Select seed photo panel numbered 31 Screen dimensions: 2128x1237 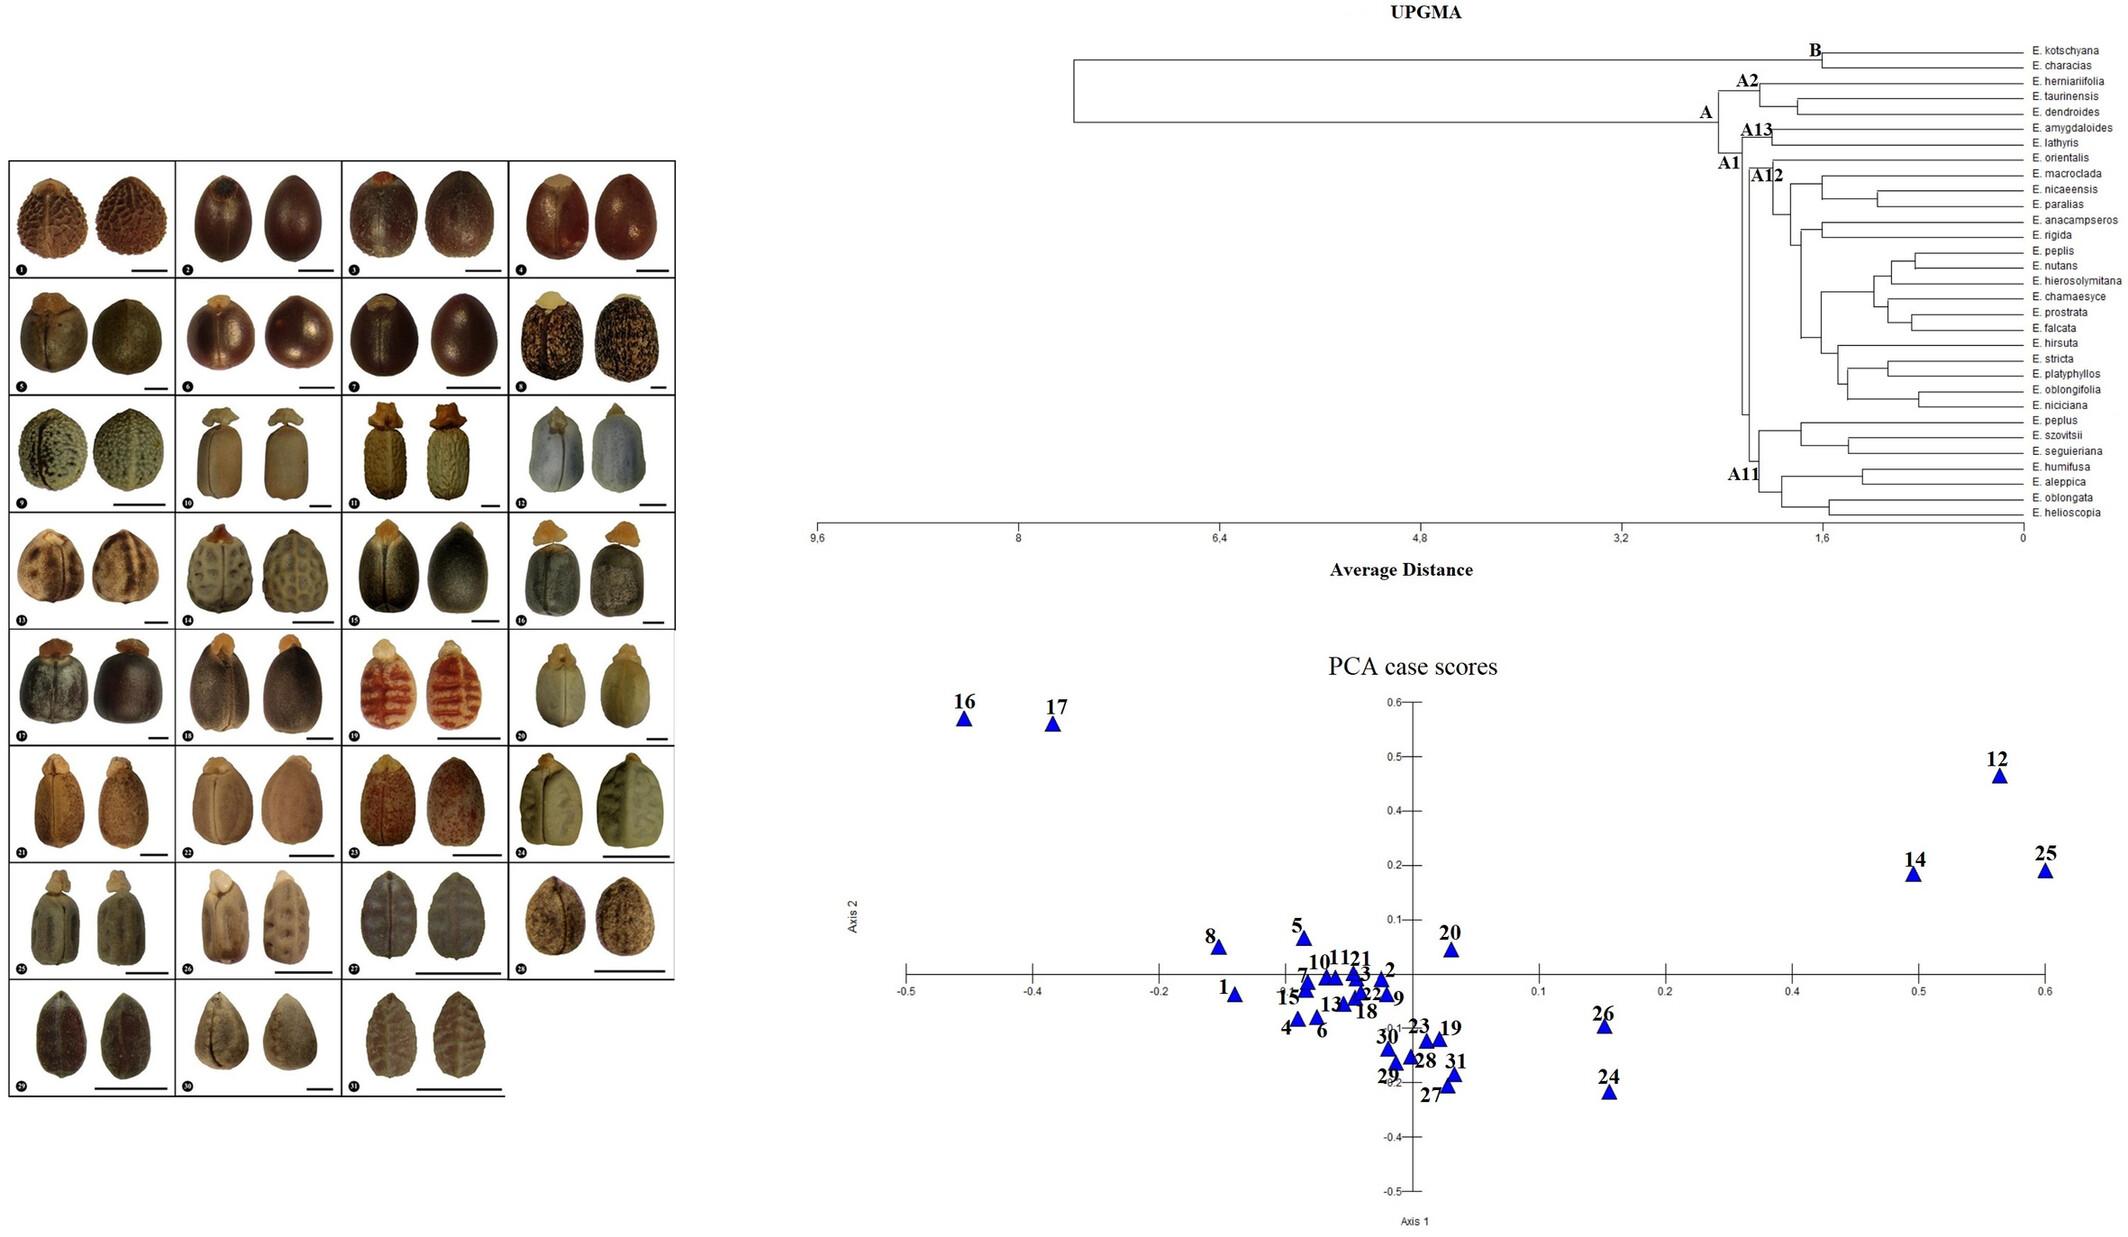point(425,1038)
